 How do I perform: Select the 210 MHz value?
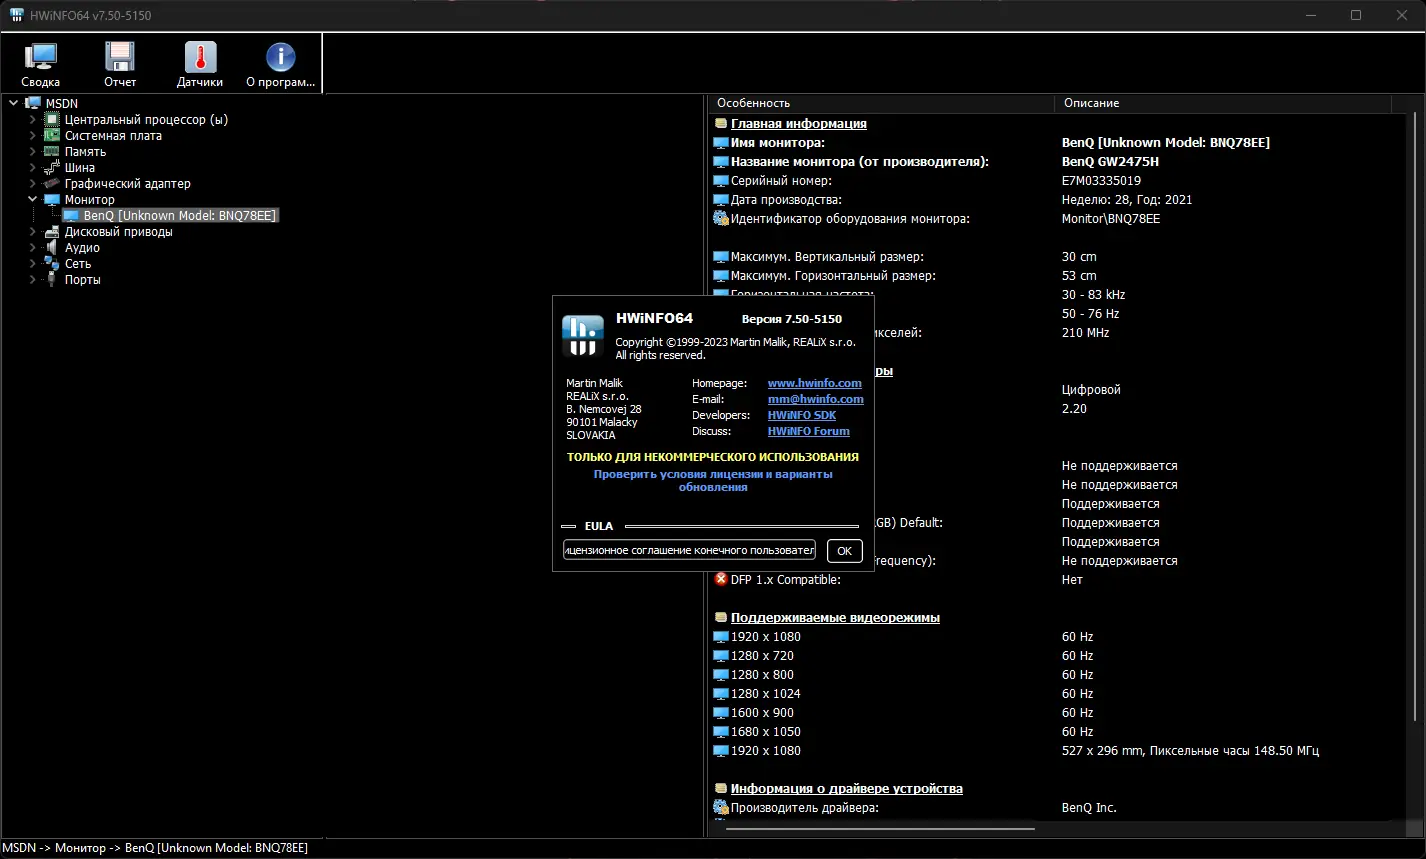click(1085, 333)
